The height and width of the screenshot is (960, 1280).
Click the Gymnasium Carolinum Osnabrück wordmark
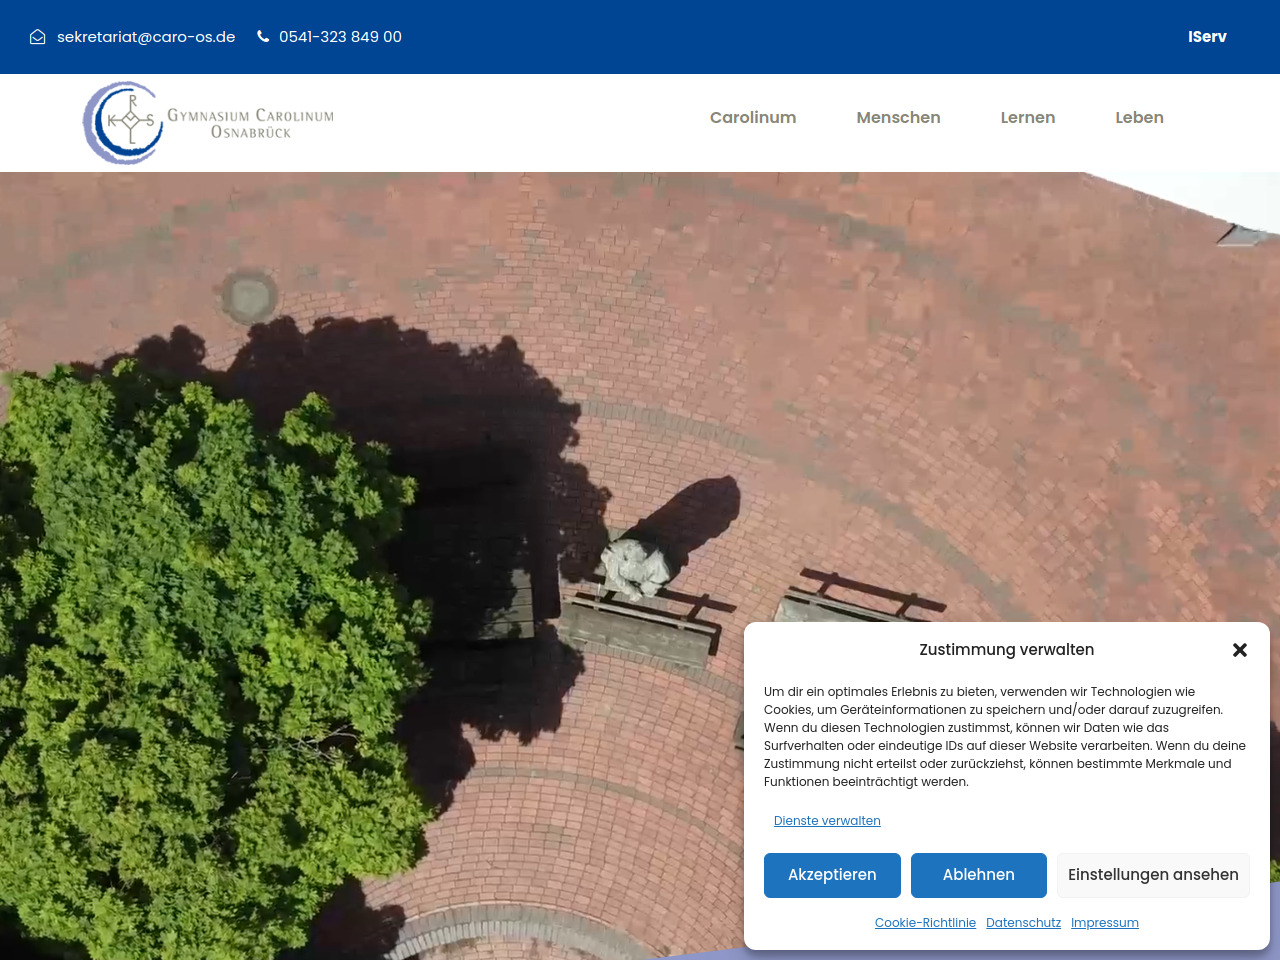point(250,123)
